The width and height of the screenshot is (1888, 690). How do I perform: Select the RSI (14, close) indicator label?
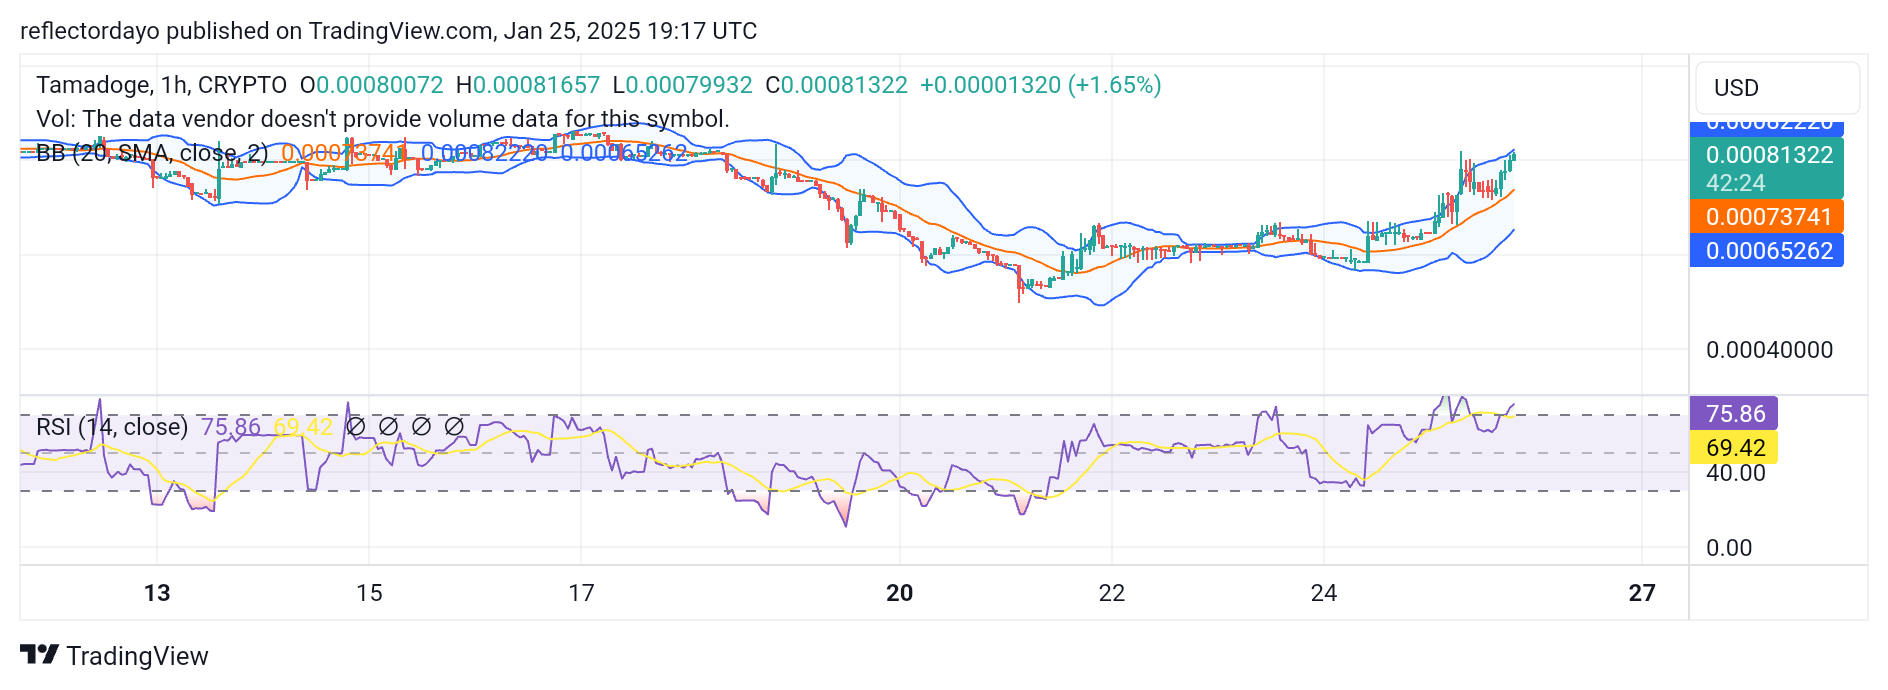112,427
